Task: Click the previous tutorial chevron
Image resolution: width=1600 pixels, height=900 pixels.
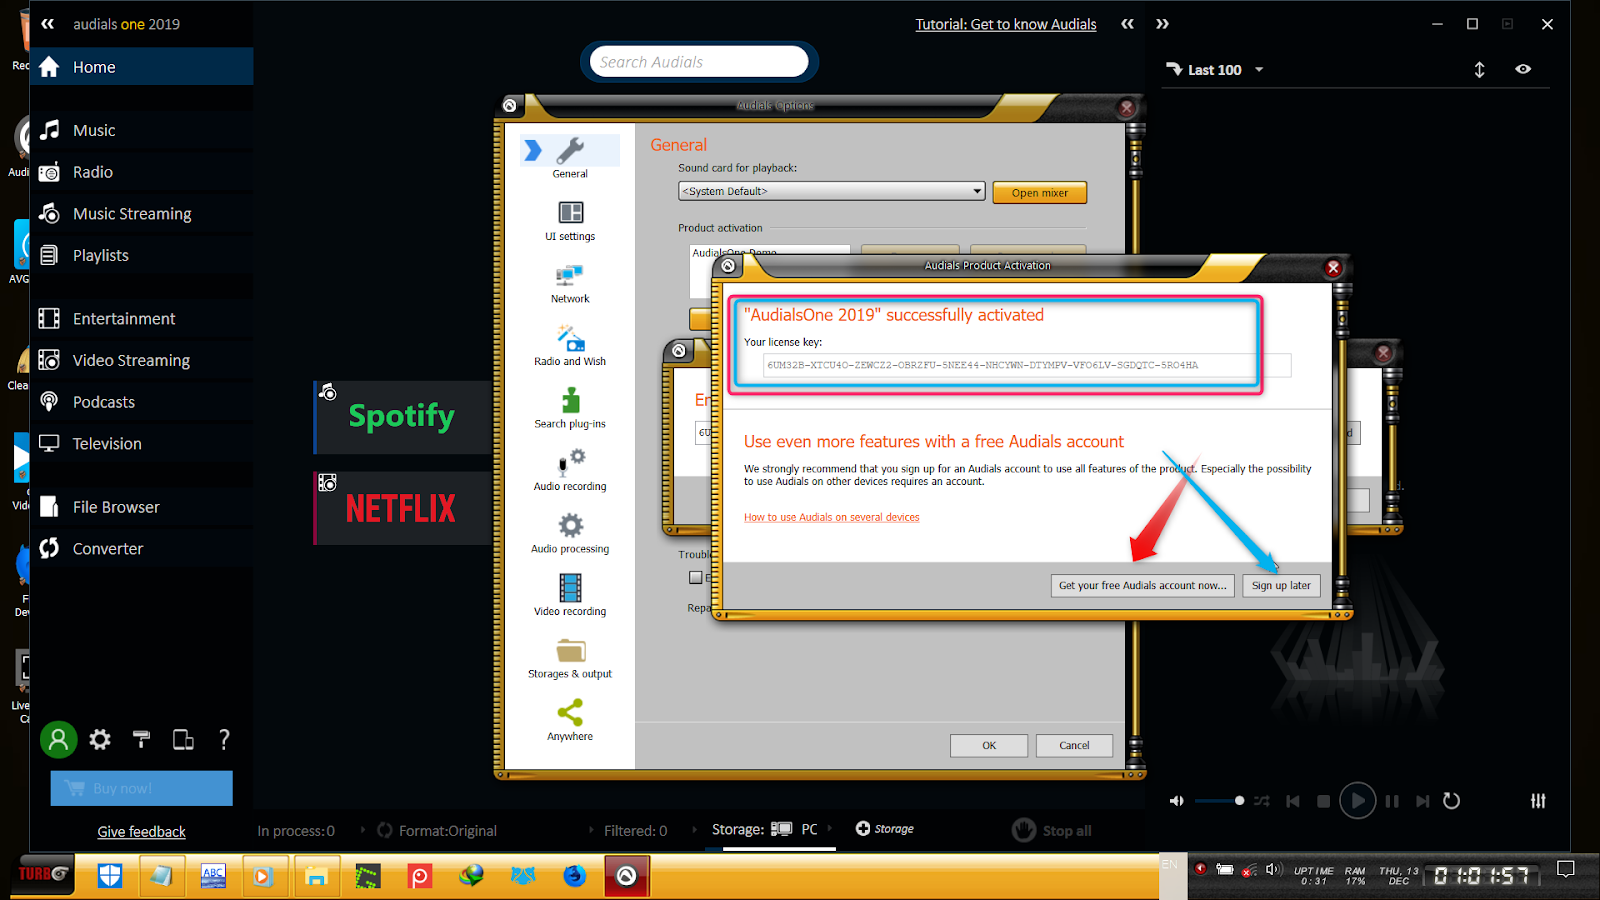Action: pos(1127,24)
